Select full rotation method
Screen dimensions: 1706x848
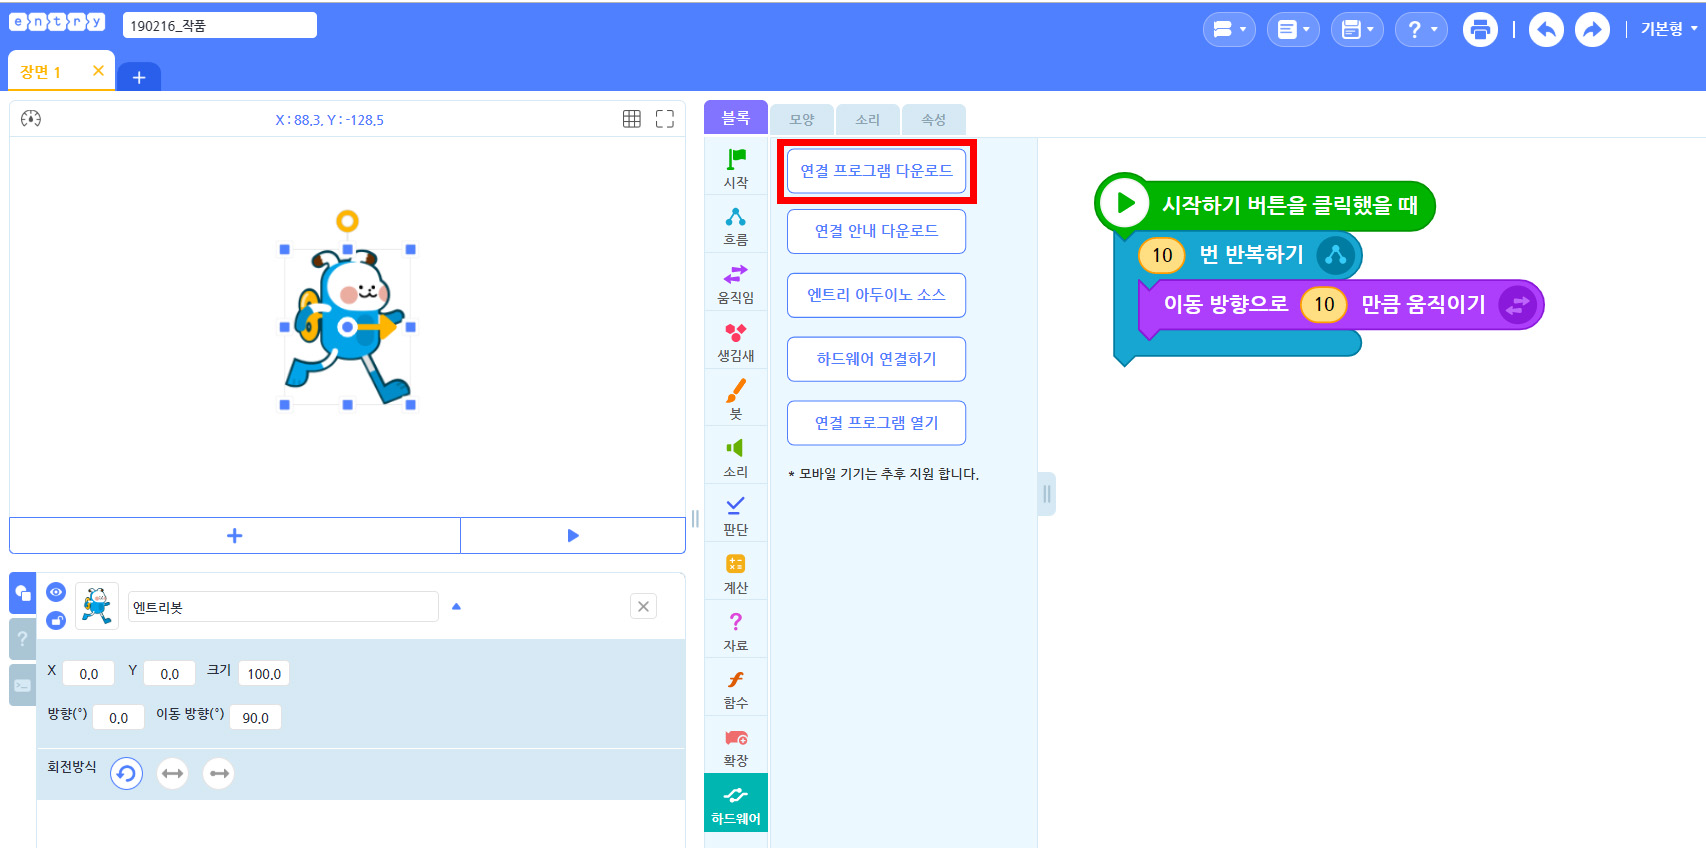[126, 773]
